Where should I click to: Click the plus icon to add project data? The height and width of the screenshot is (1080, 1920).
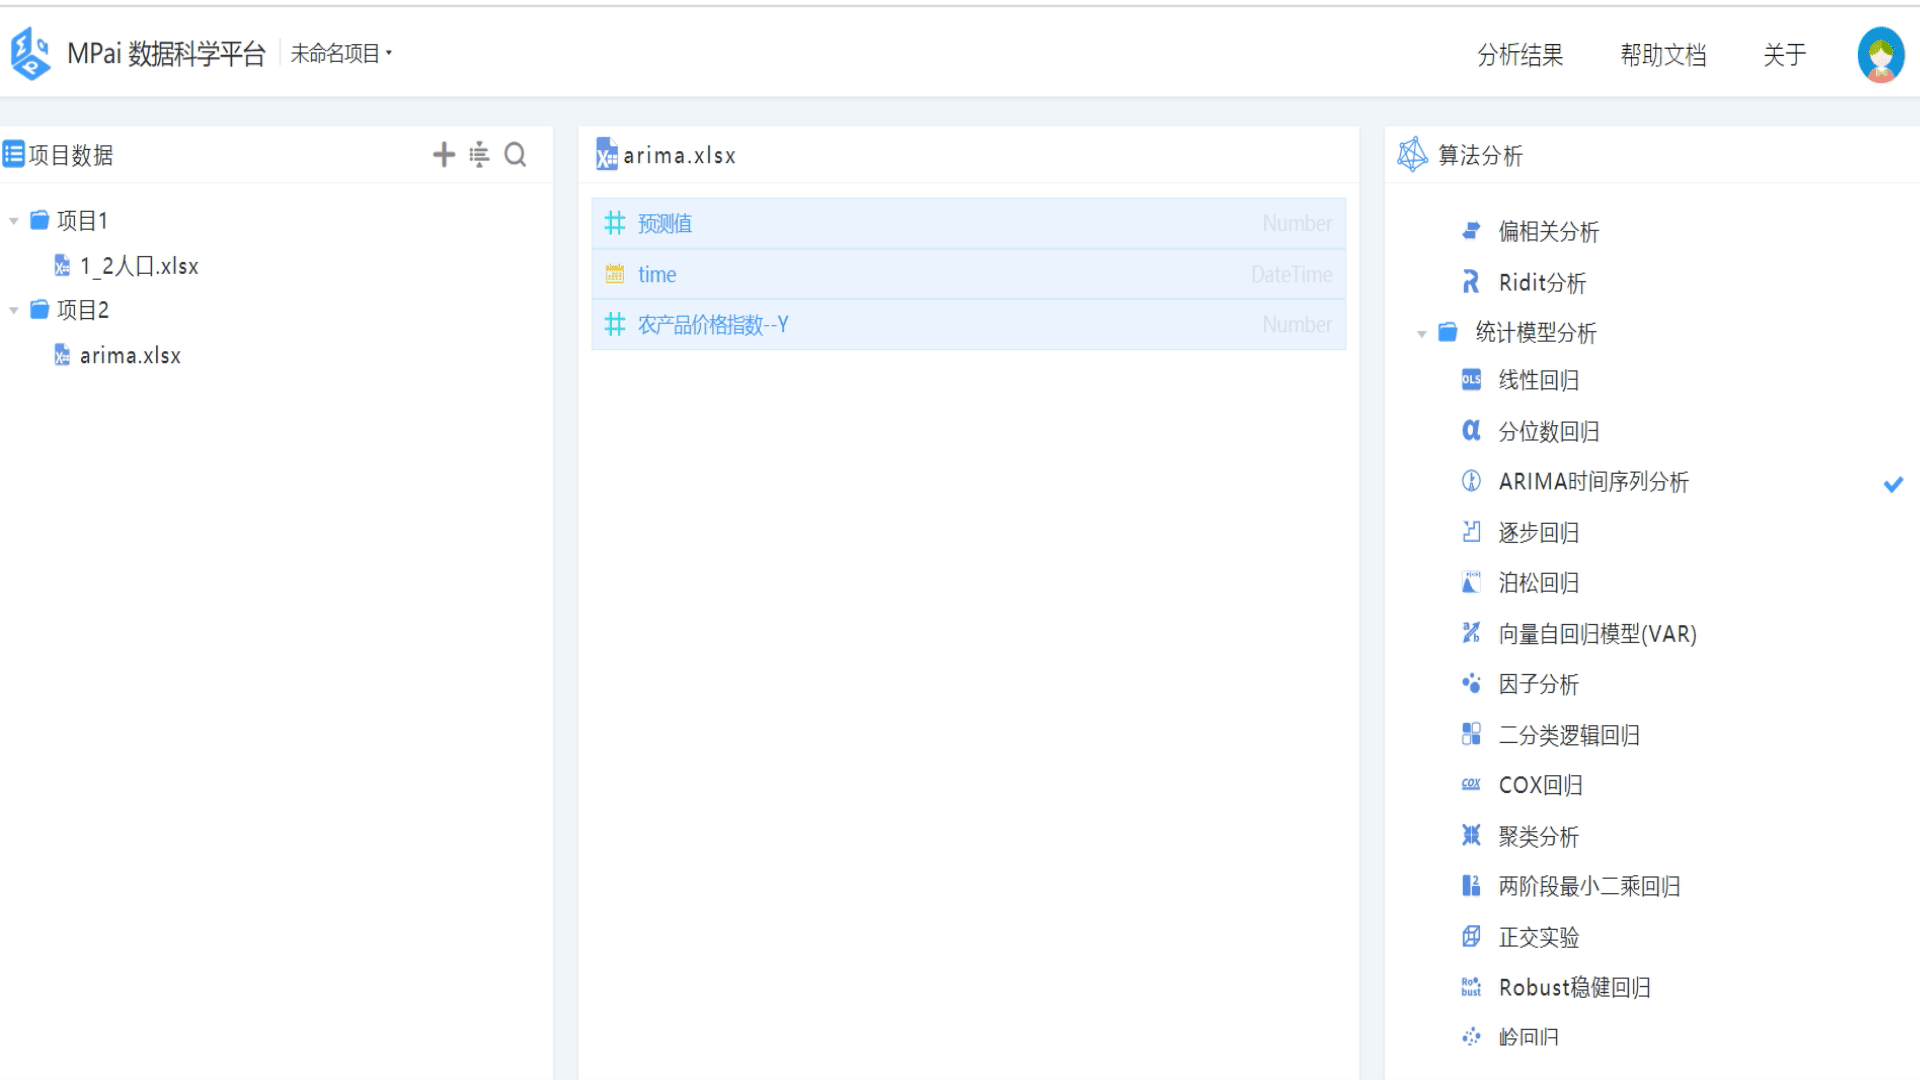point(443,154)
